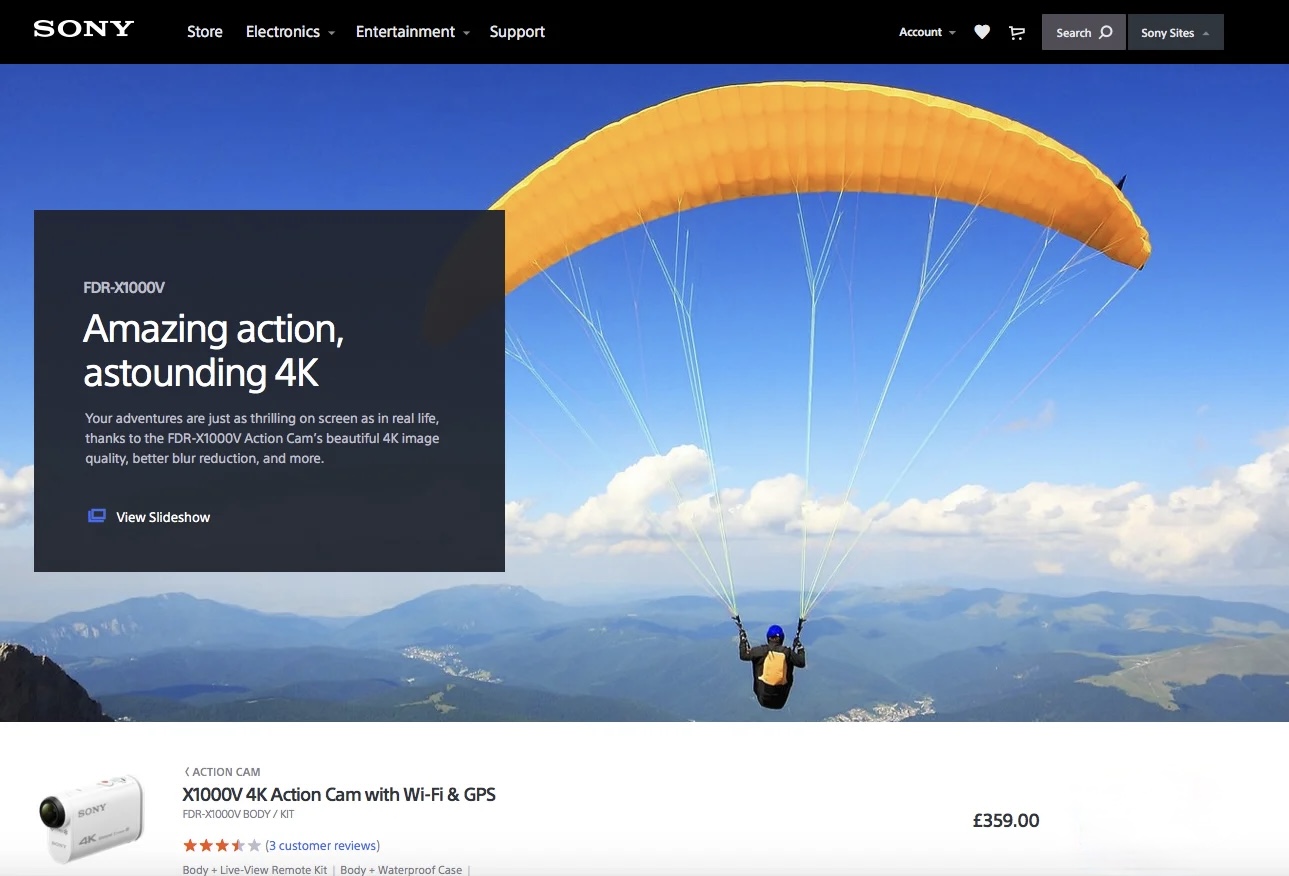Viewport: 1289px width, 876px height.
Task: Expand the Electronics menu
Action: [x=290, y=32]
